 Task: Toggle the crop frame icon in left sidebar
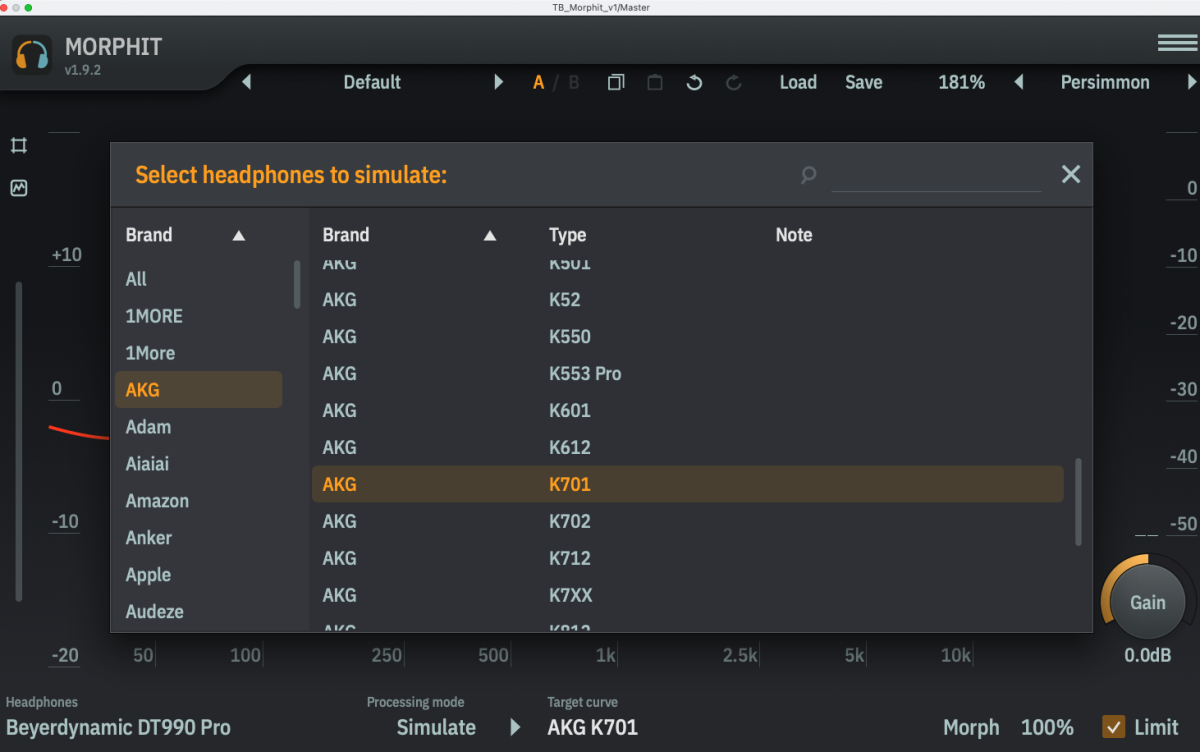tap(19, 146)
